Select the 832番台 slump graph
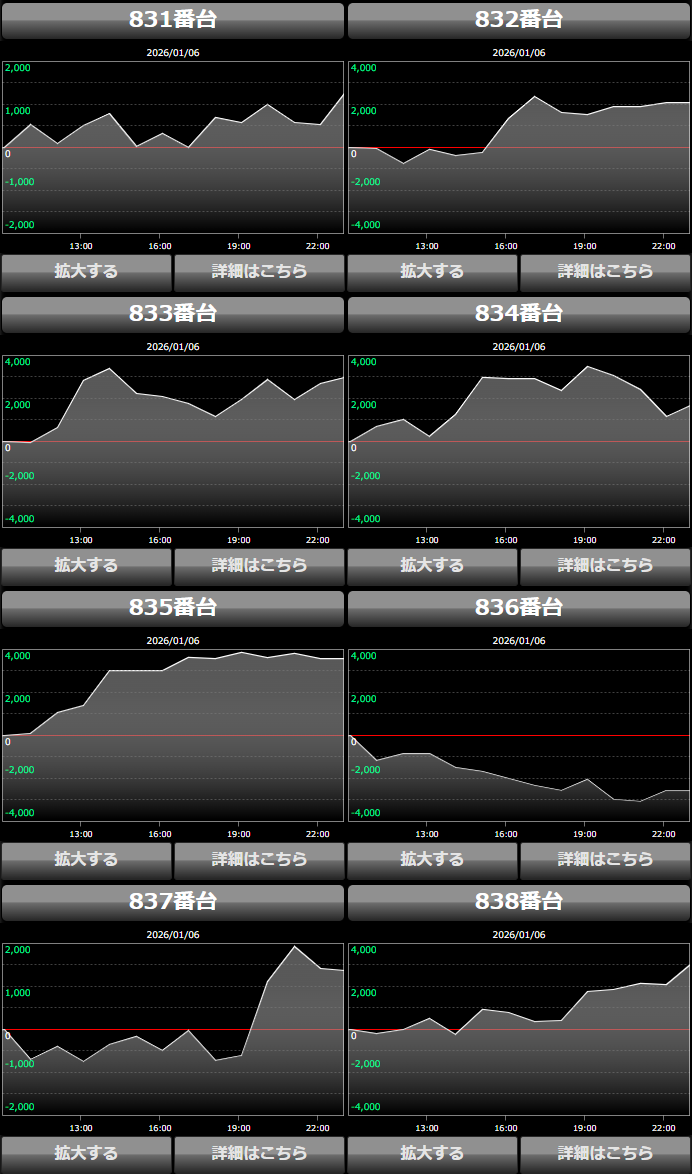Viewport: 692px width, 1174px height. [519, 147]
